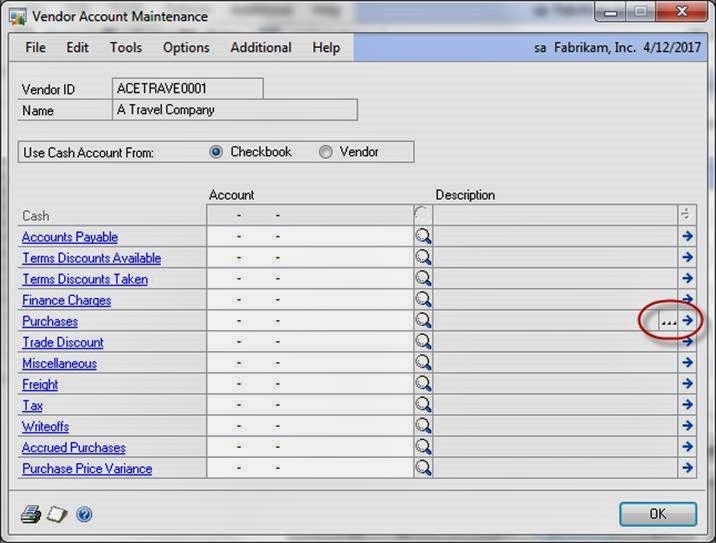This screenshot has width=716, height=543.
Task: Expand Purchase Price Variance row arrow
Action: coord(687,468)
